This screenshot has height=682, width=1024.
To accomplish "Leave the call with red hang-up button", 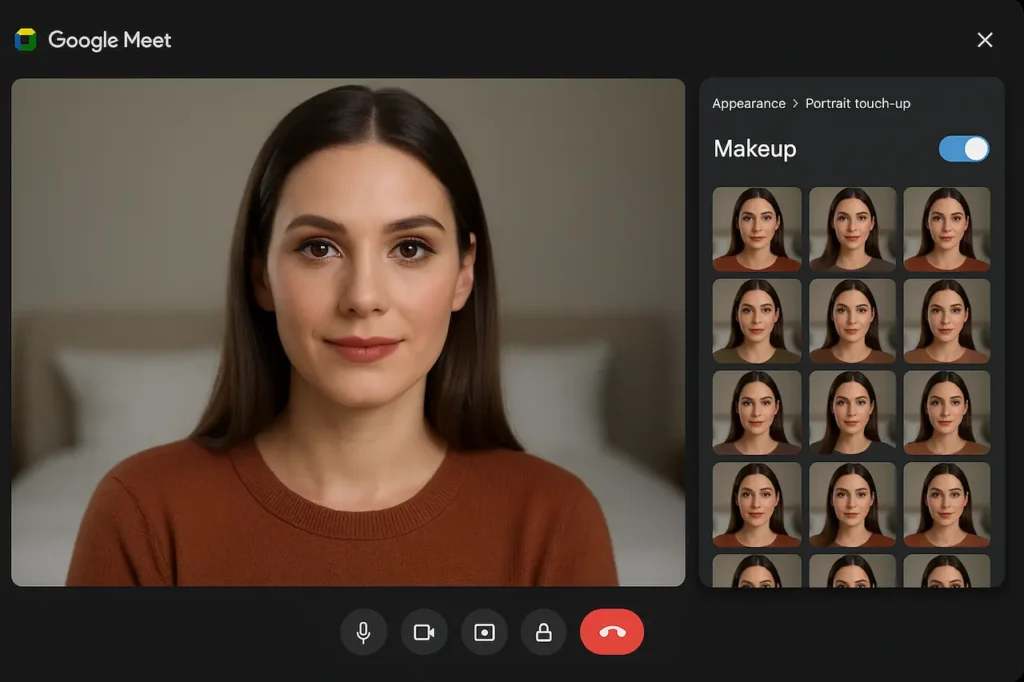I will click(x=612, y=632).
